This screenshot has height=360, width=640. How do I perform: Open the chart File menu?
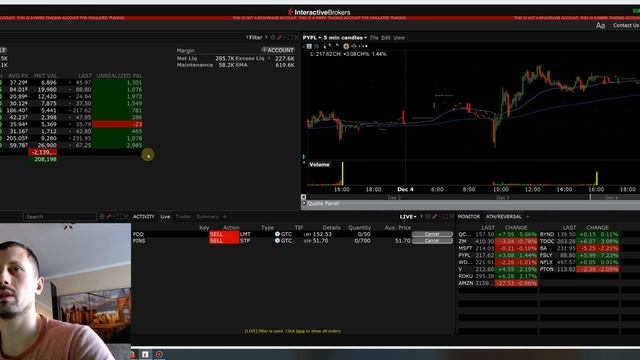tap(374, 38)
